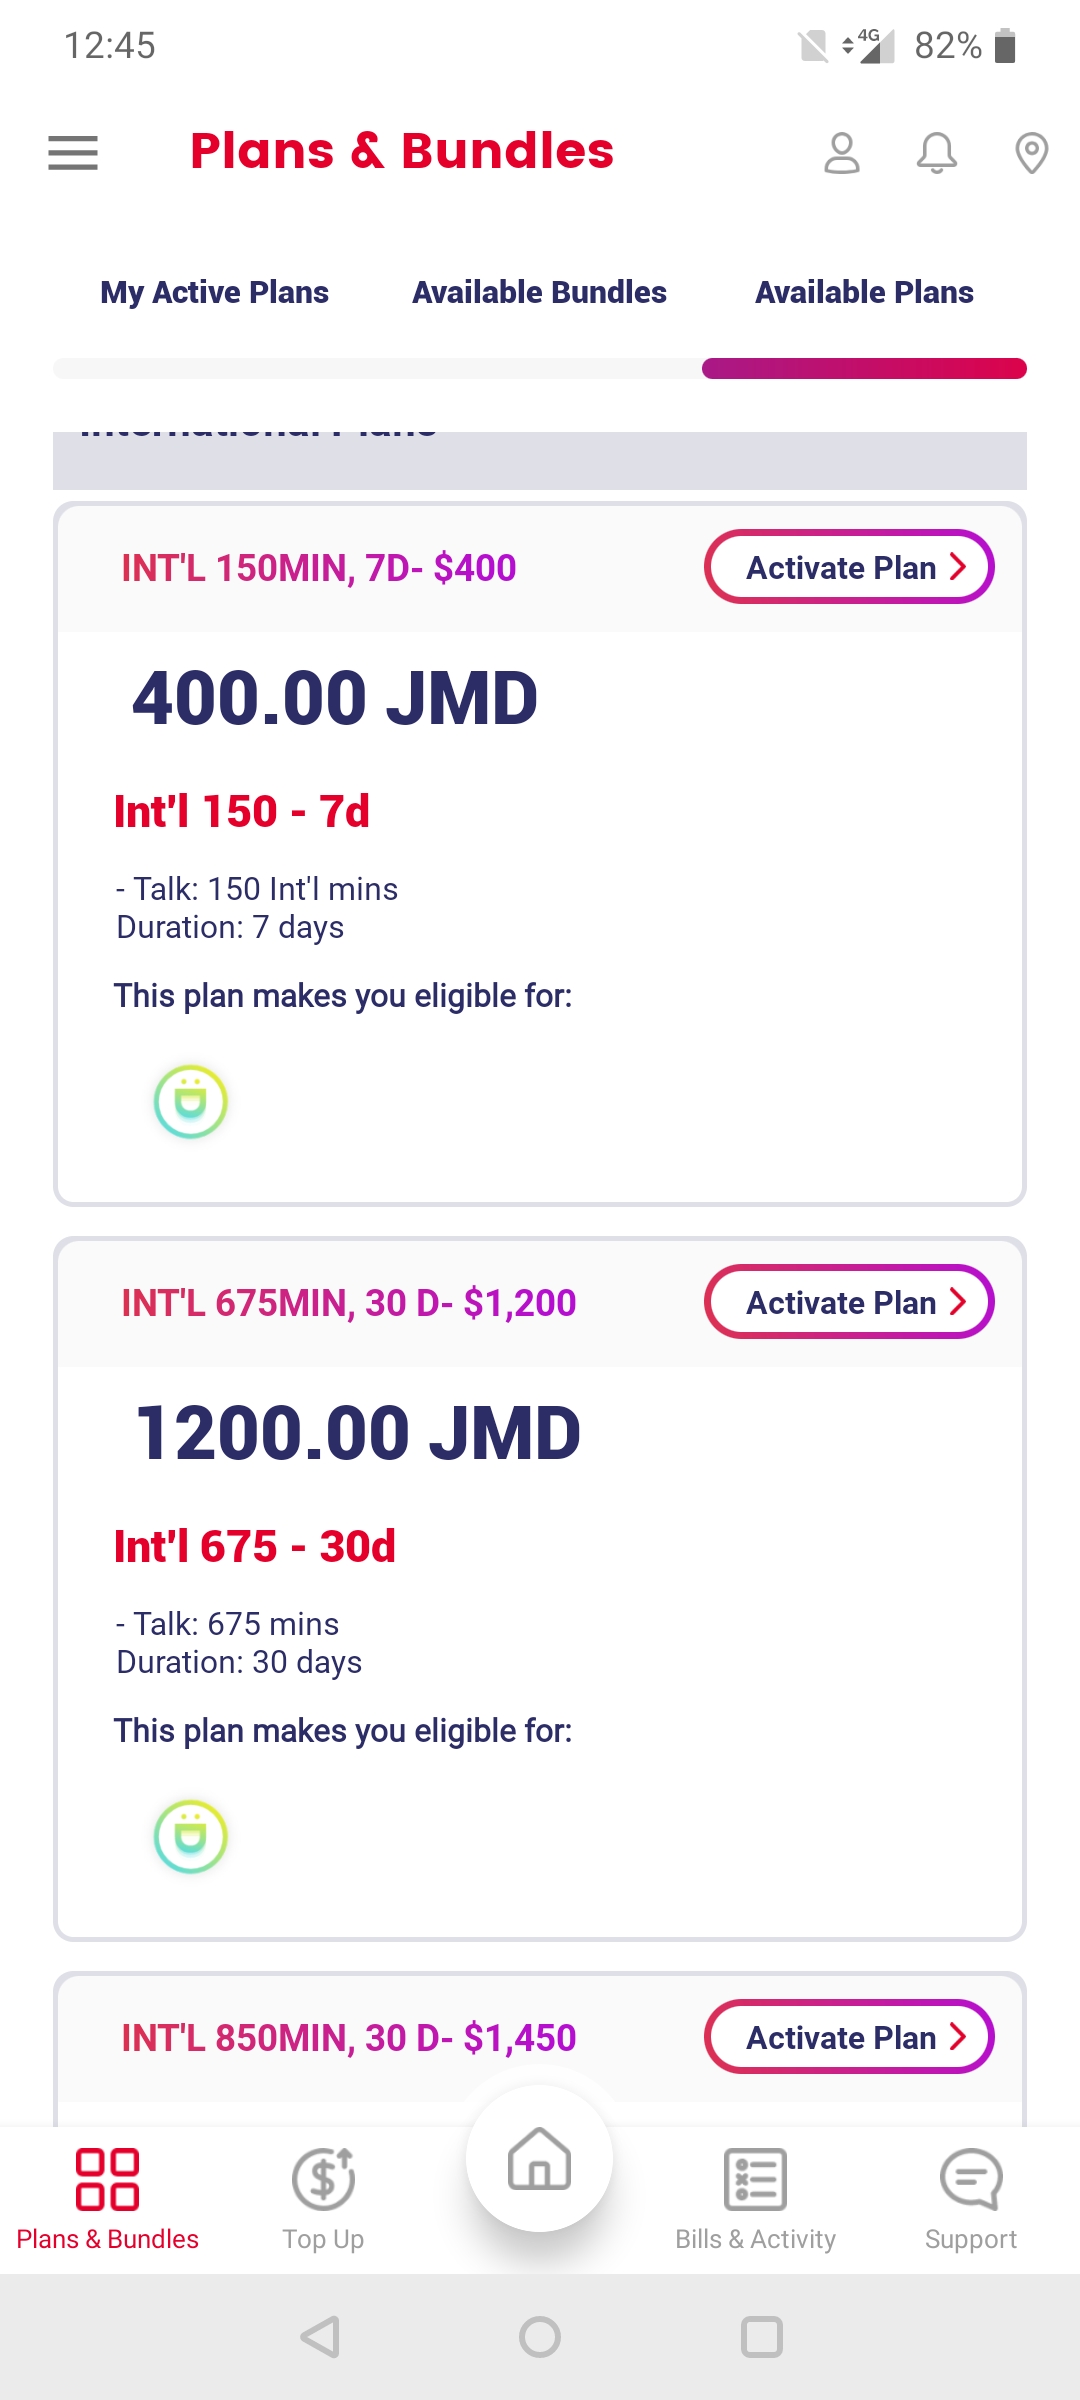The height and width of the screenshot is (2400, 1080).
Task: Switch to Available Bundles tab
Action: (539, 292)
